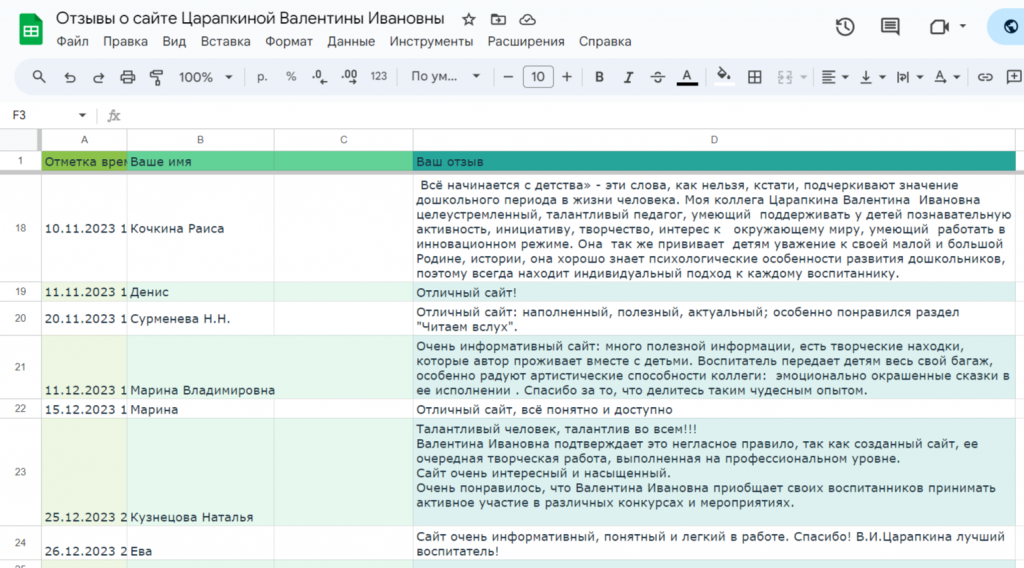Screen dimensions: 1024x568
Task: Select row 18 header
Action: [x=20, y=229]
